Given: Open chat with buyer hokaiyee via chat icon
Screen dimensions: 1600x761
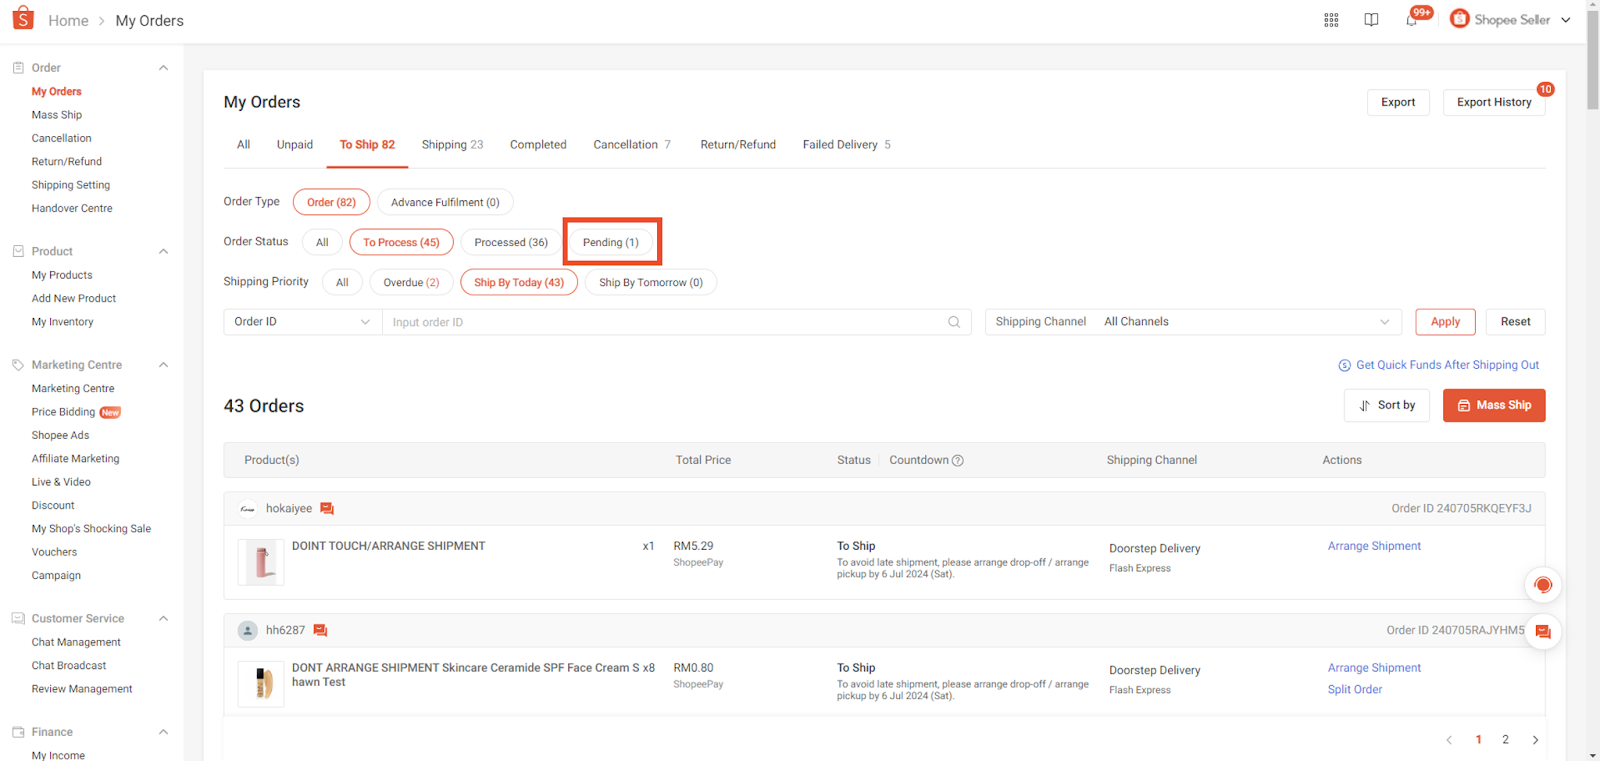Looking at the screenshot, I should pos(327,509).
